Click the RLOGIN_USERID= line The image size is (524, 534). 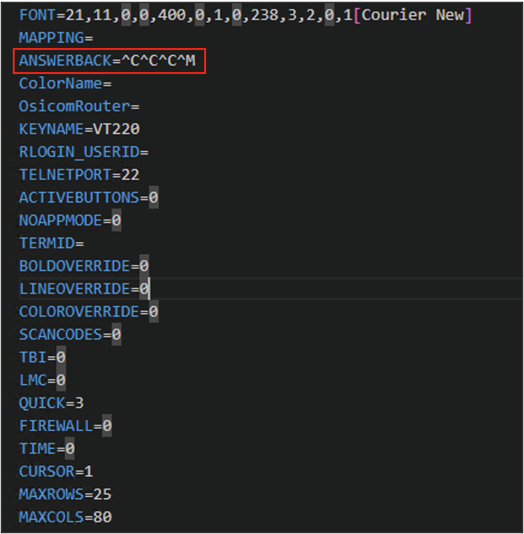[x=84, y=152]
